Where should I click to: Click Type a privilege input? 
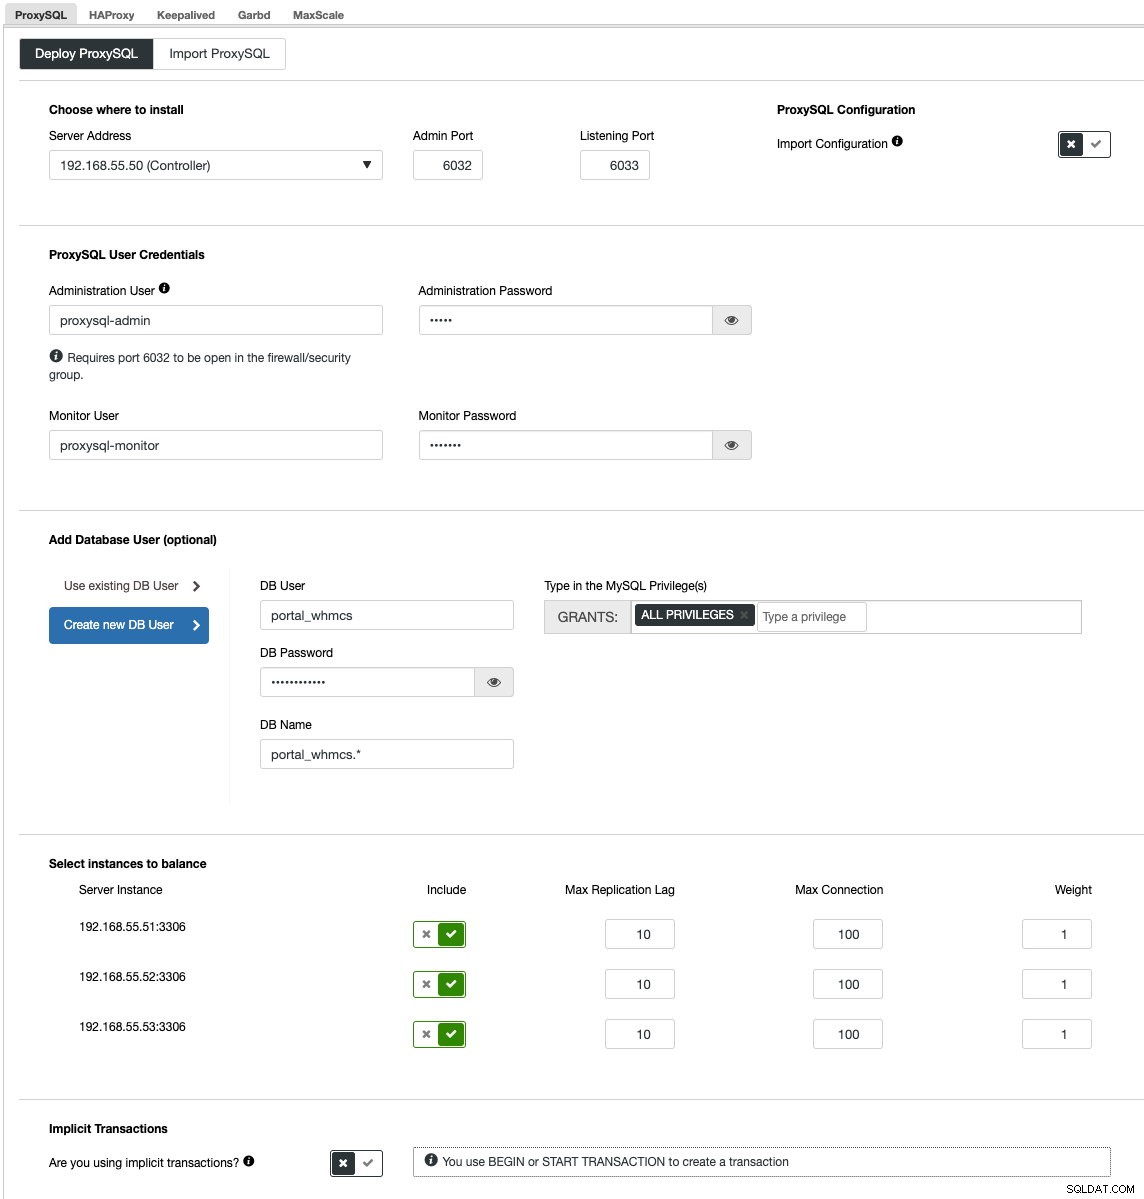pyautogui.click(x=811, y=617)
